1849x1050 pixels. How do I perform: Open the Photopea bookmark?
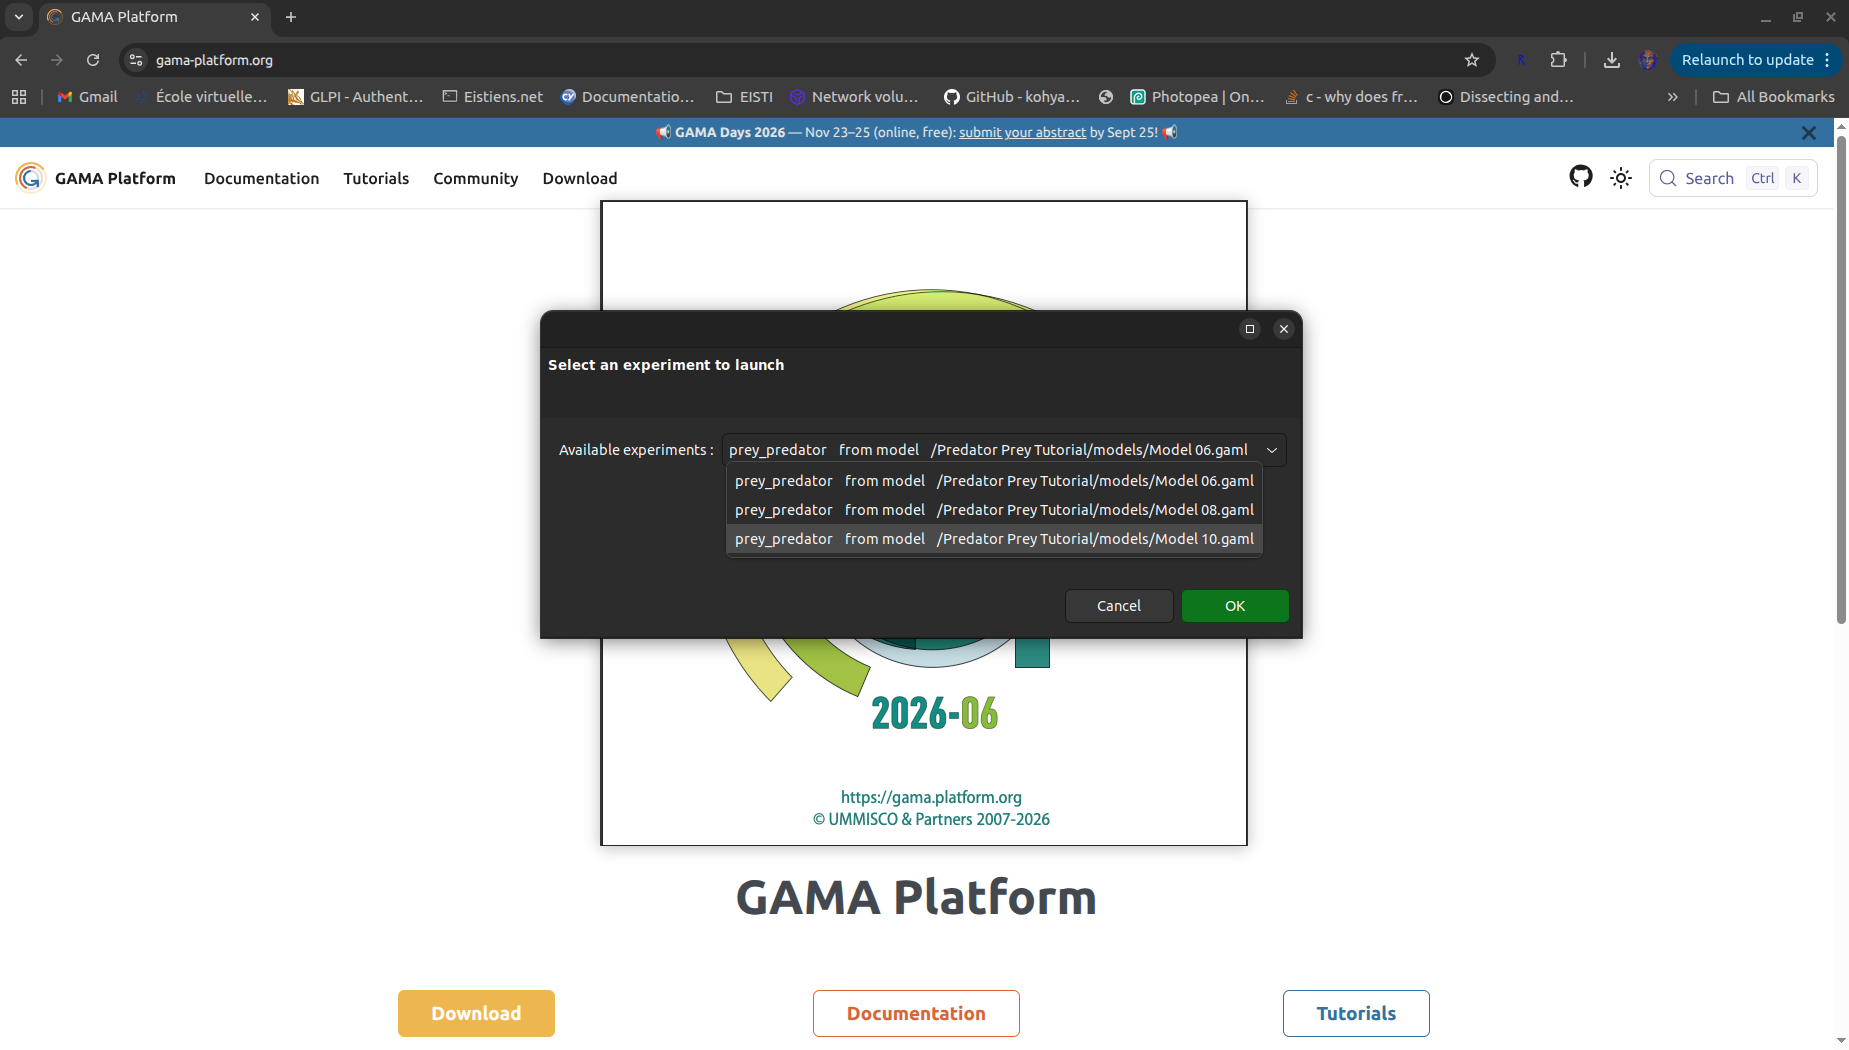click(x=1197, y=97)
